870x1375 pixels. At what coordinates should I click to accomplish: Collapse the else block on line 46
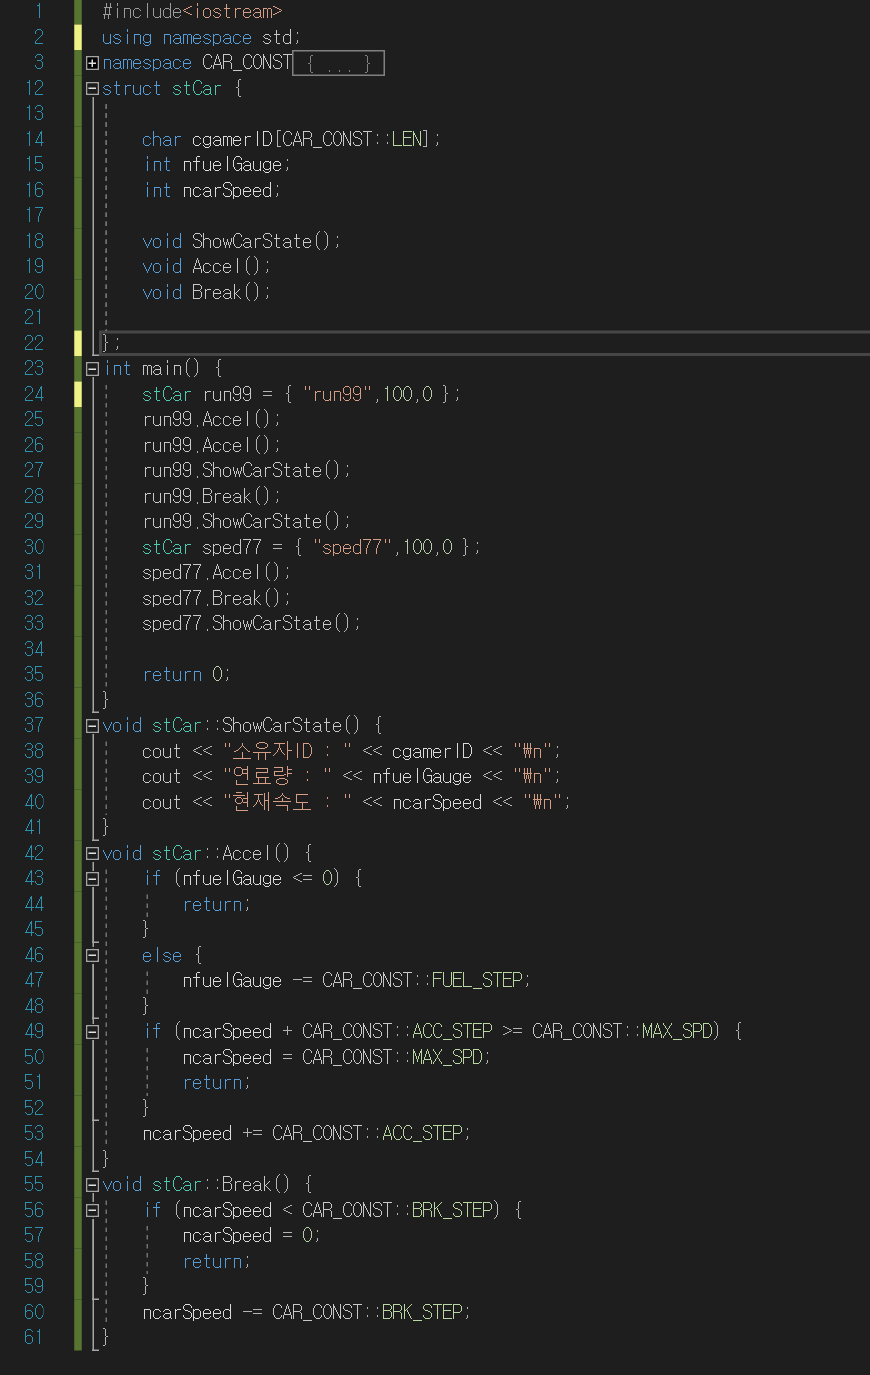point(93,956)
